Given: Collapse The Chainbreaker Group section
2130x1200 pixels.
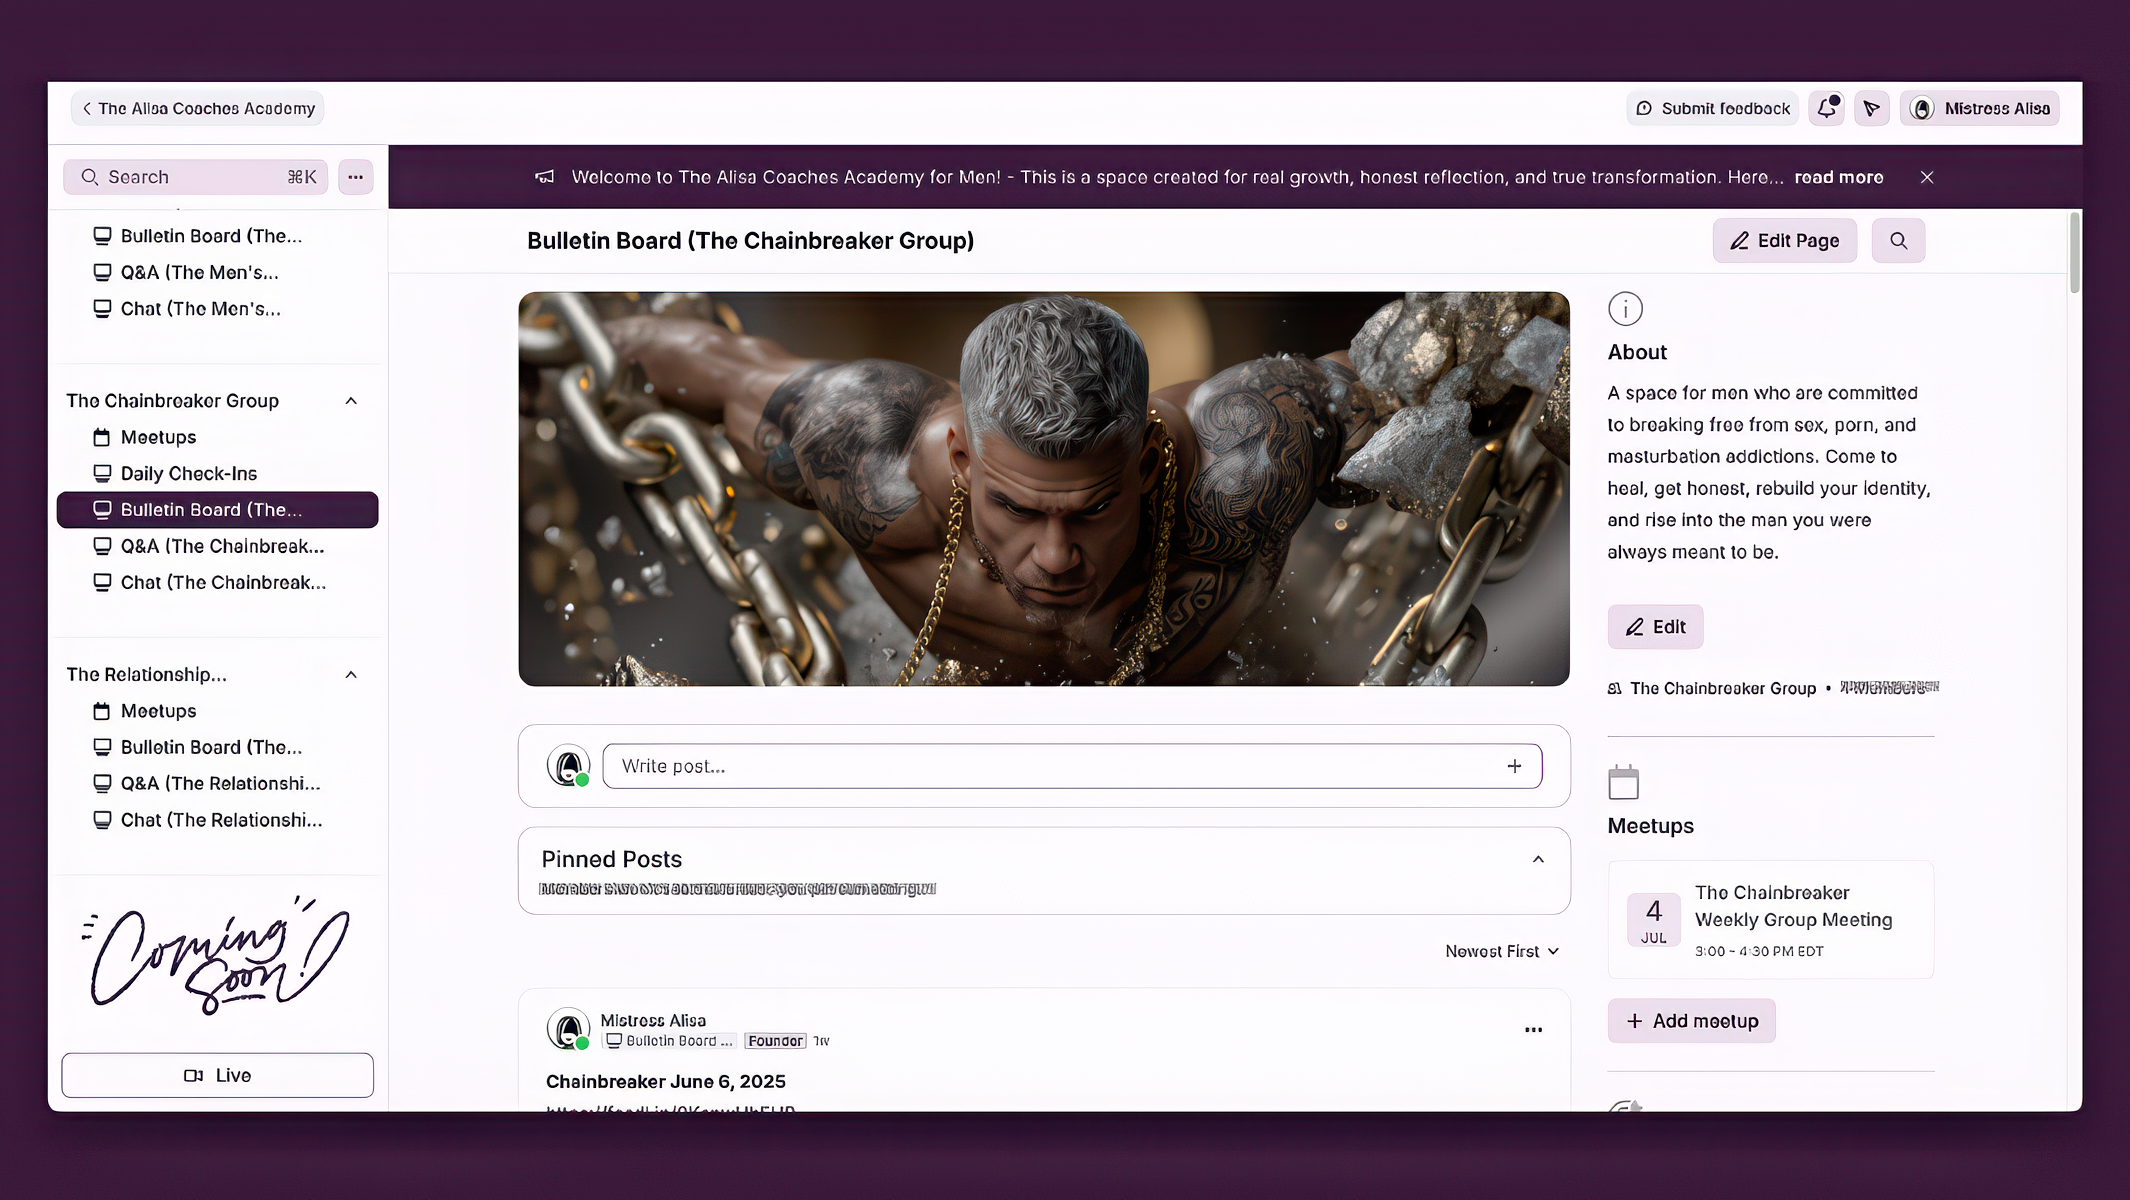Looking at the screenshot, I should [x=351, y=401].
